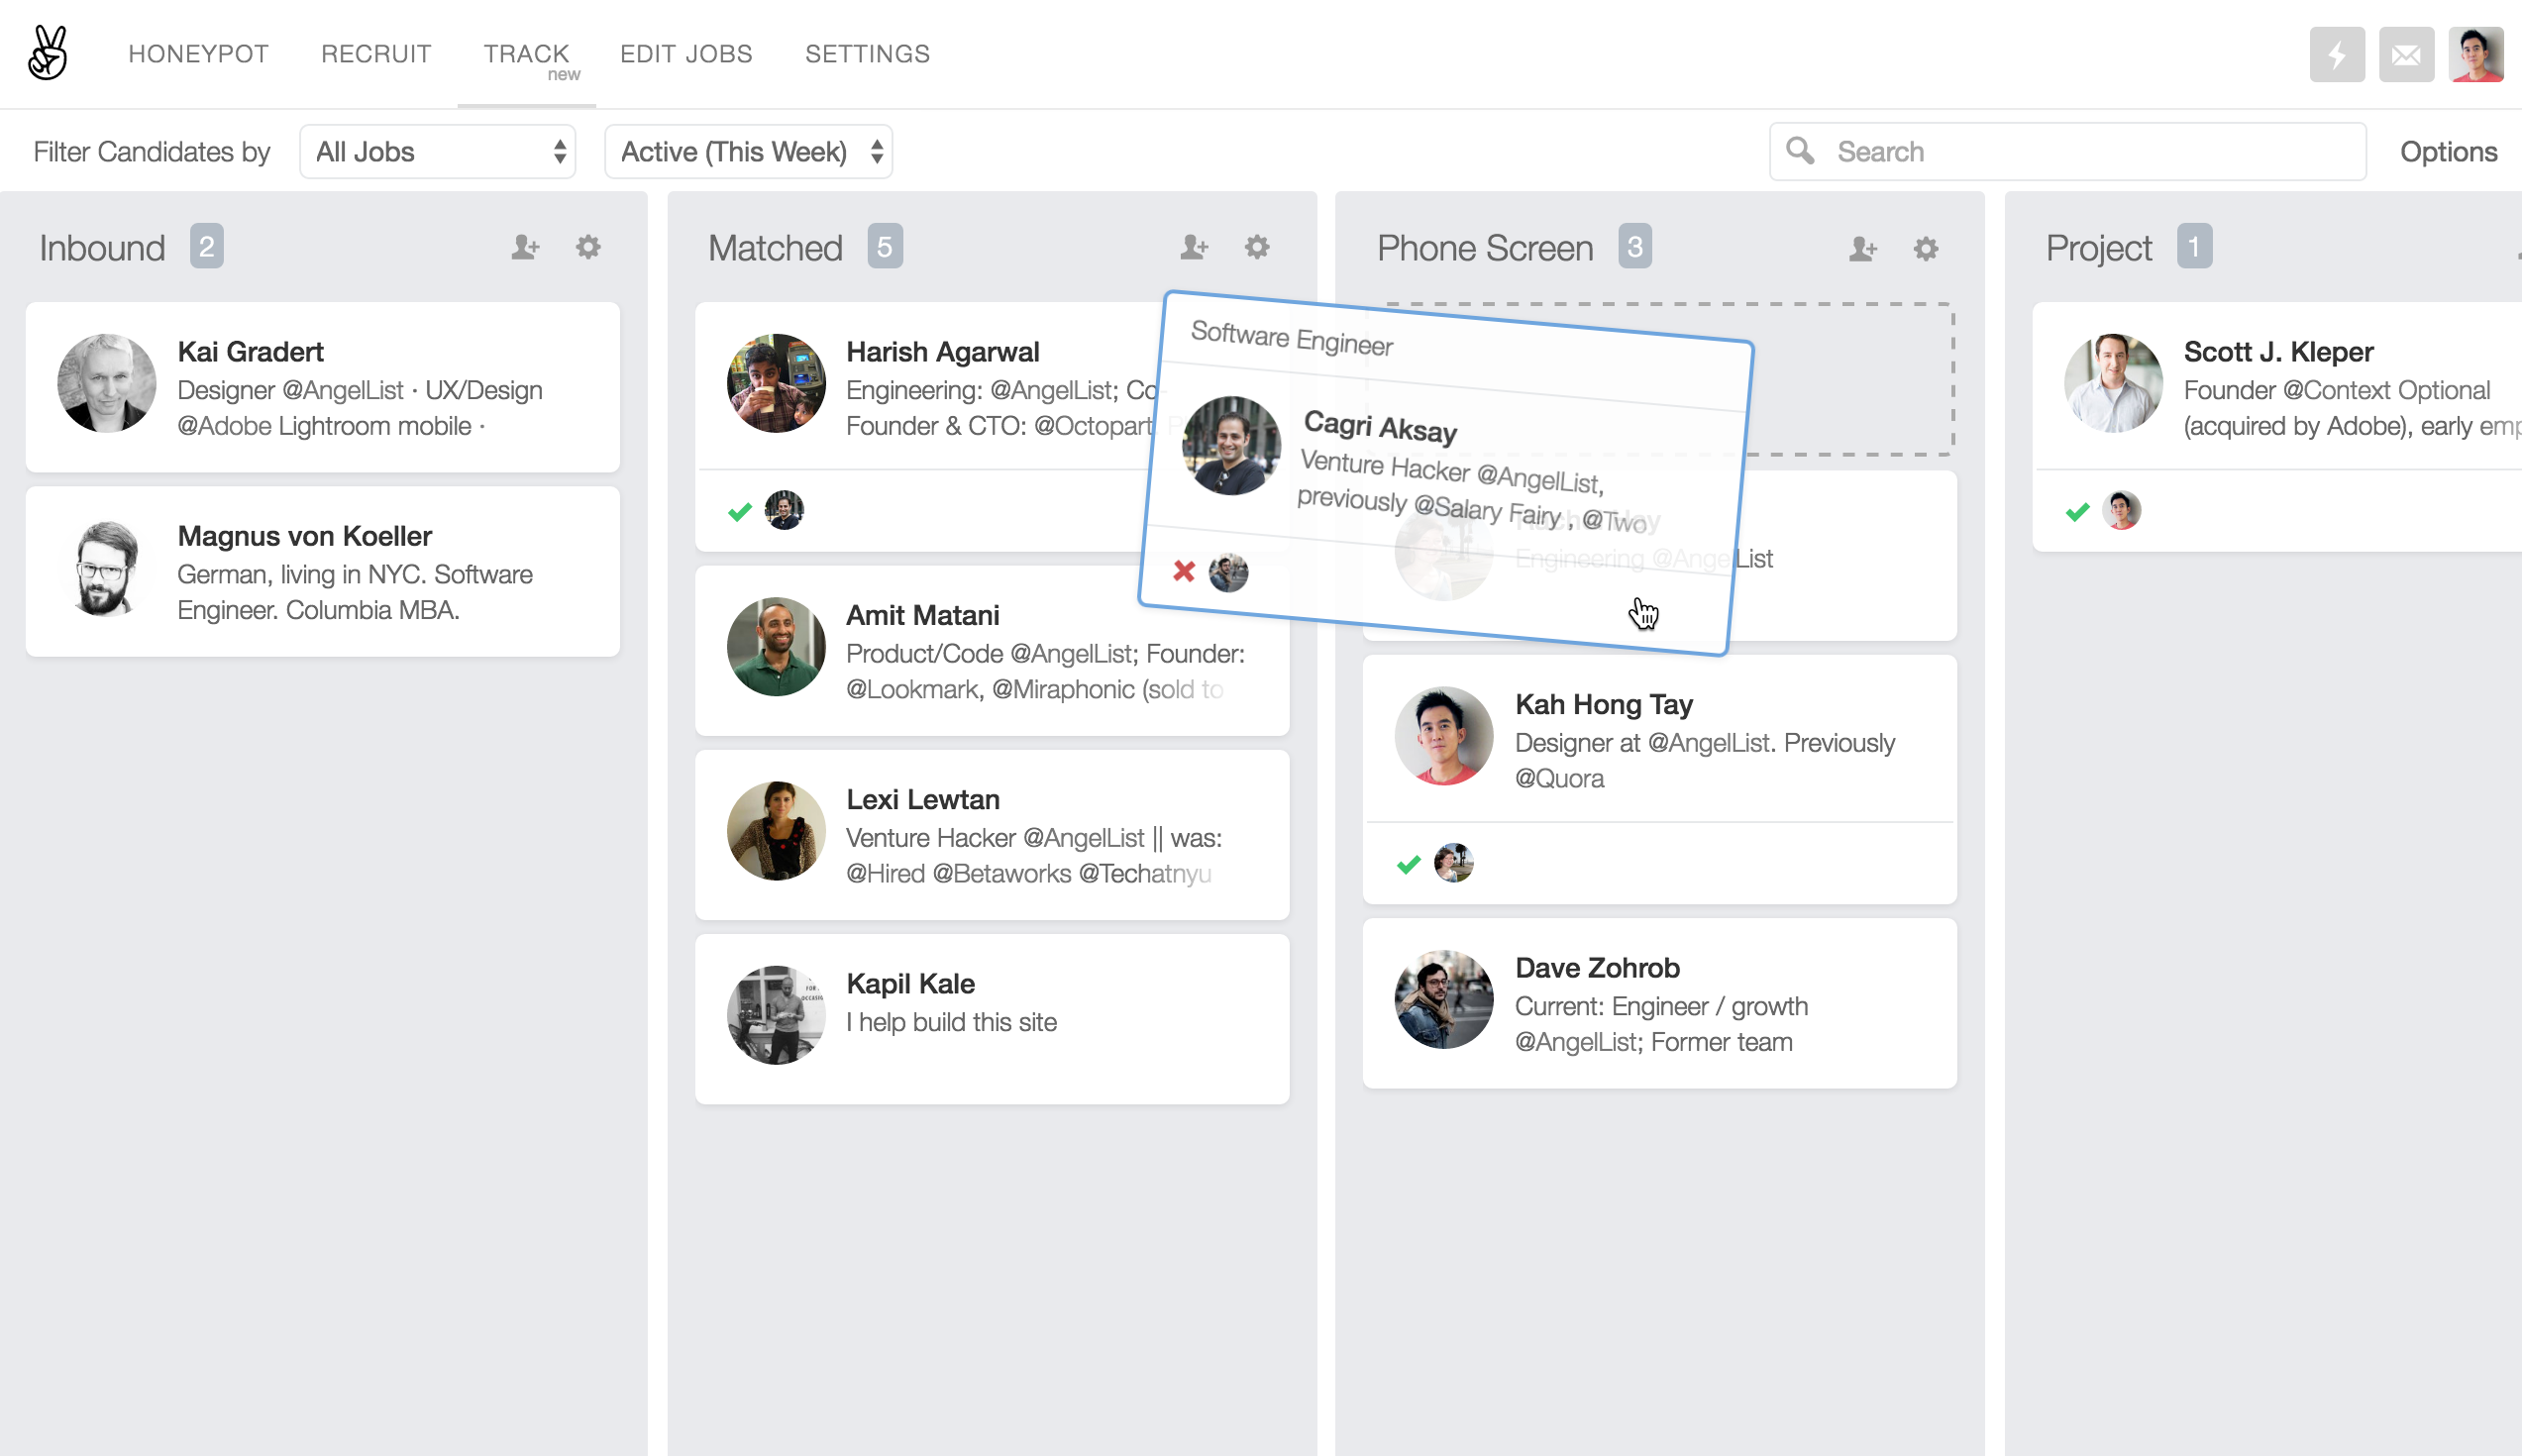2522x1456 pixels.
Task: Click add-candidate icon in Matched column
Action: 1194,247
